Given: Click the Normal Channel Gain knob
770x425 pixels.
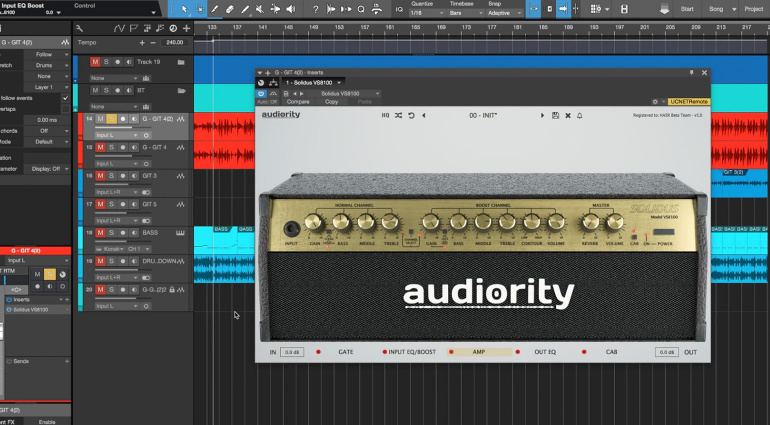Looking at the screenshot, I should pyautogui.click(x=314, y=223).
